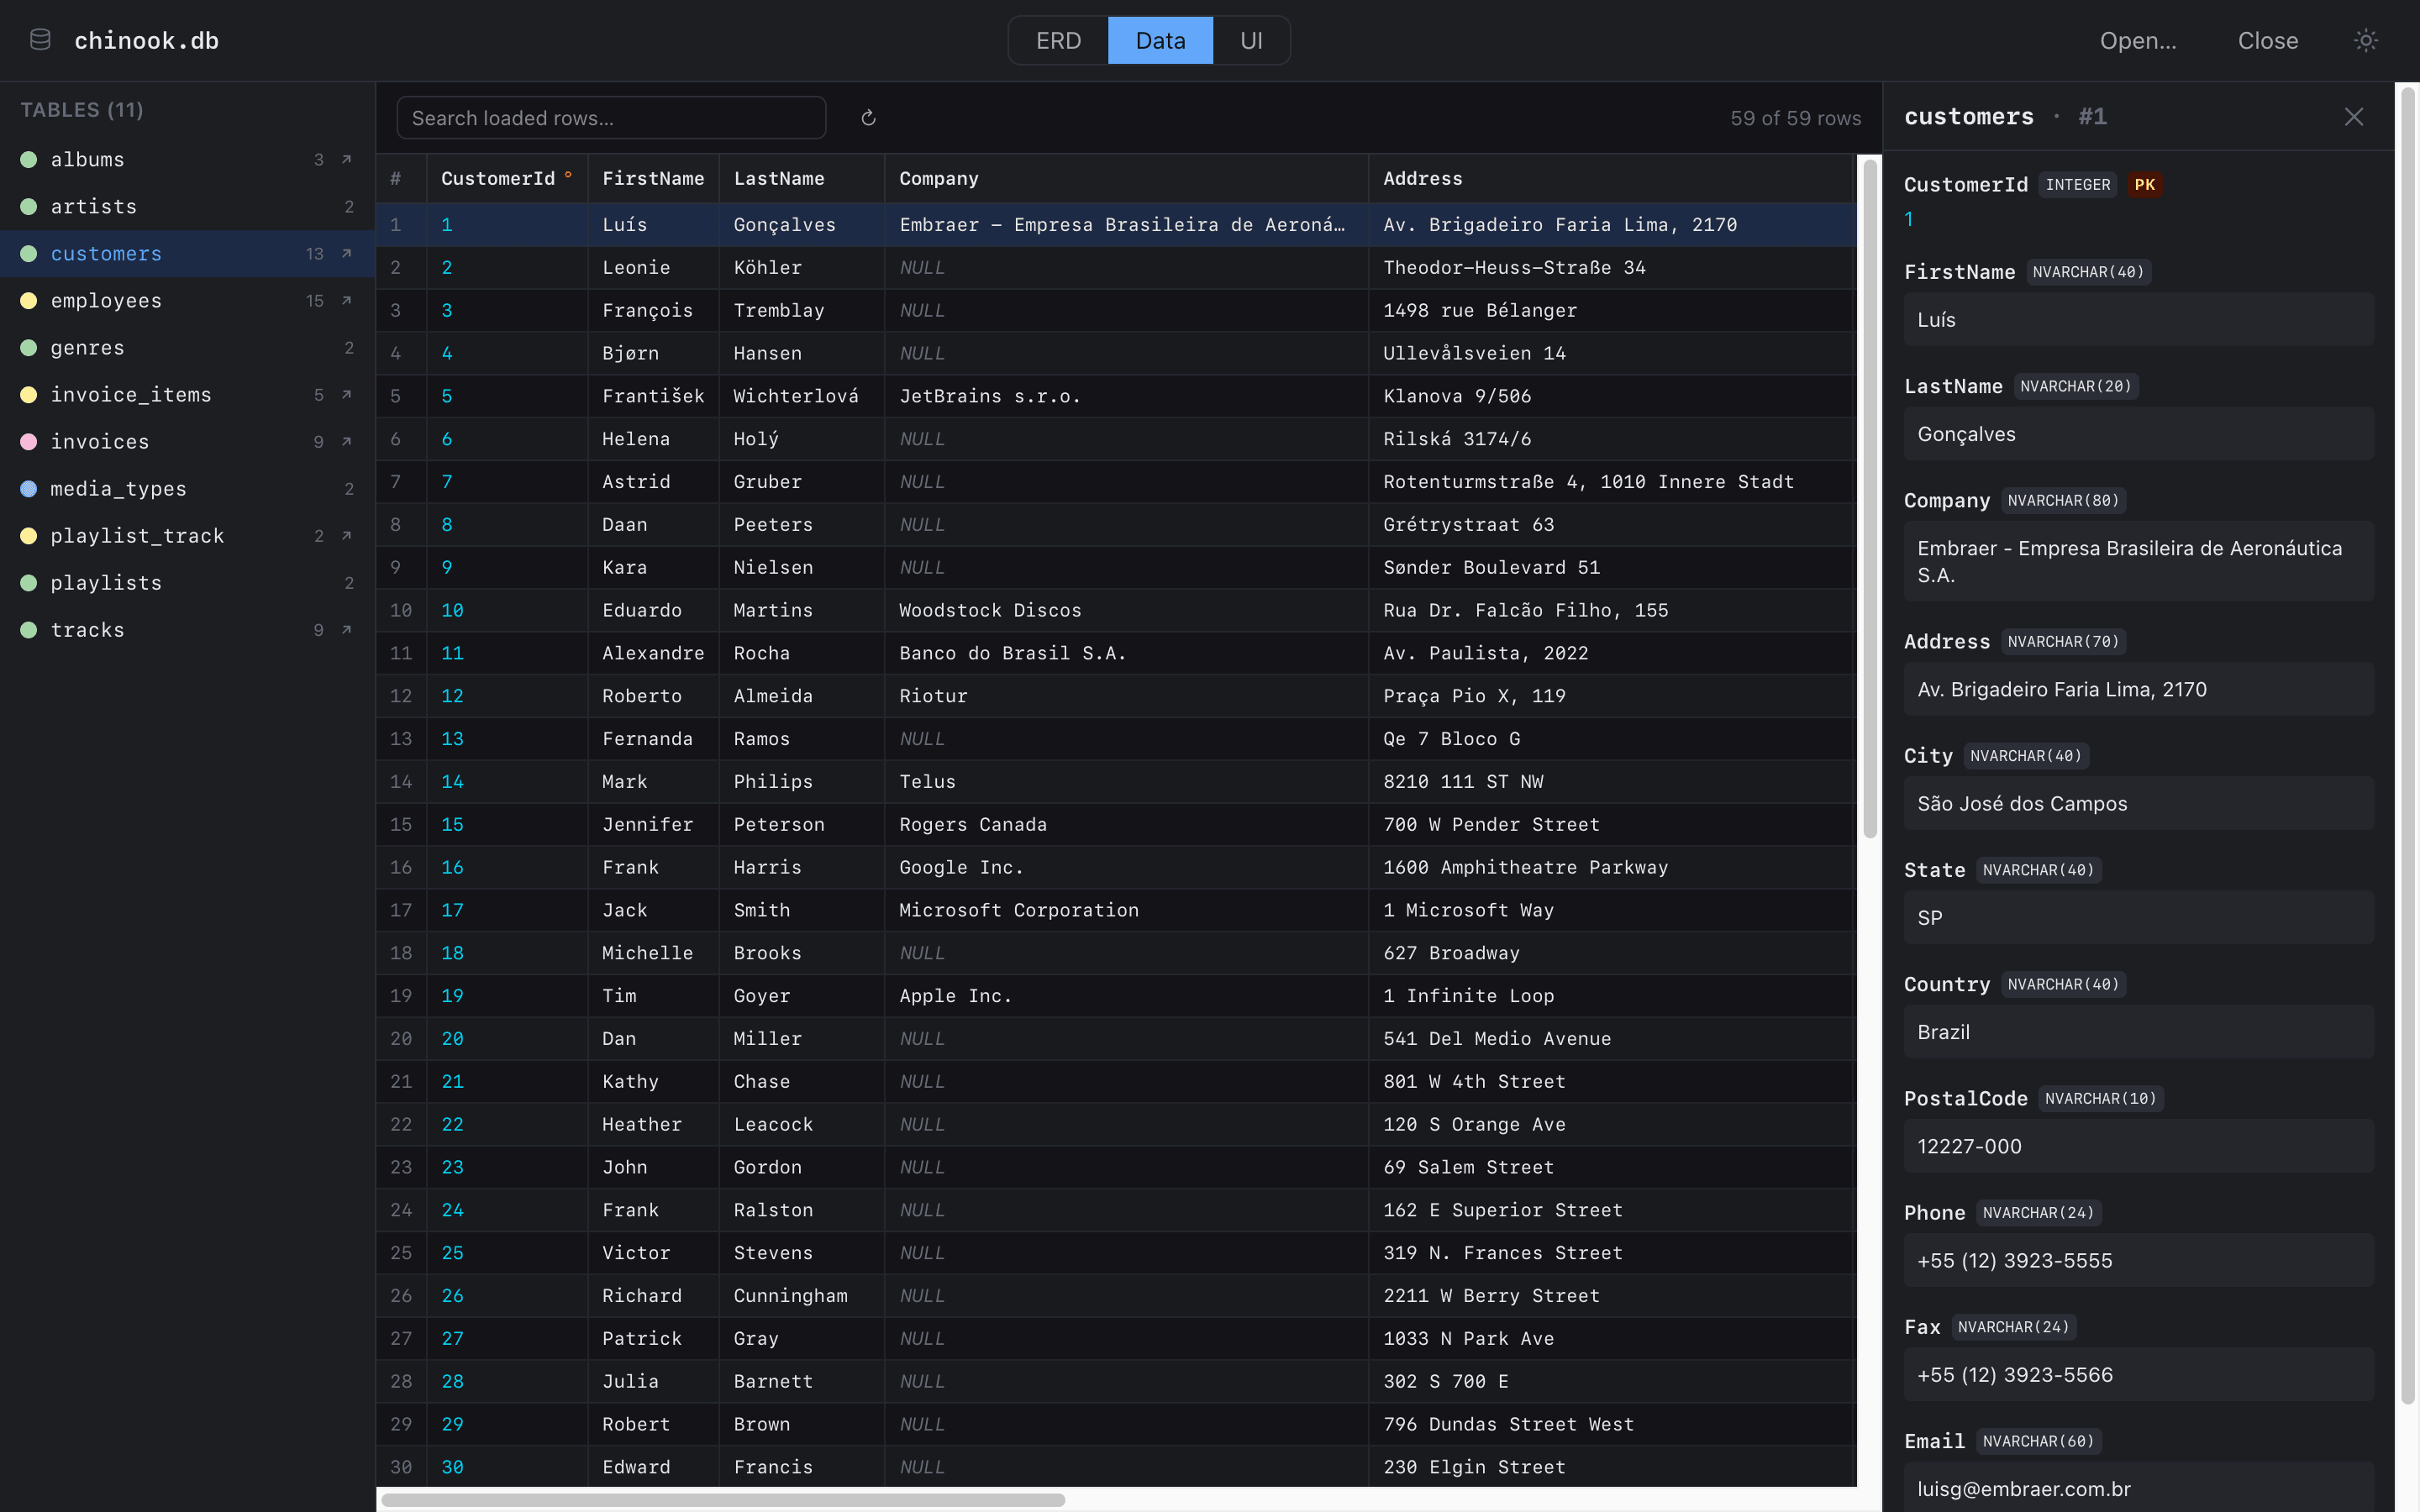Switch to the Data tab

[x=1160, y=40]
